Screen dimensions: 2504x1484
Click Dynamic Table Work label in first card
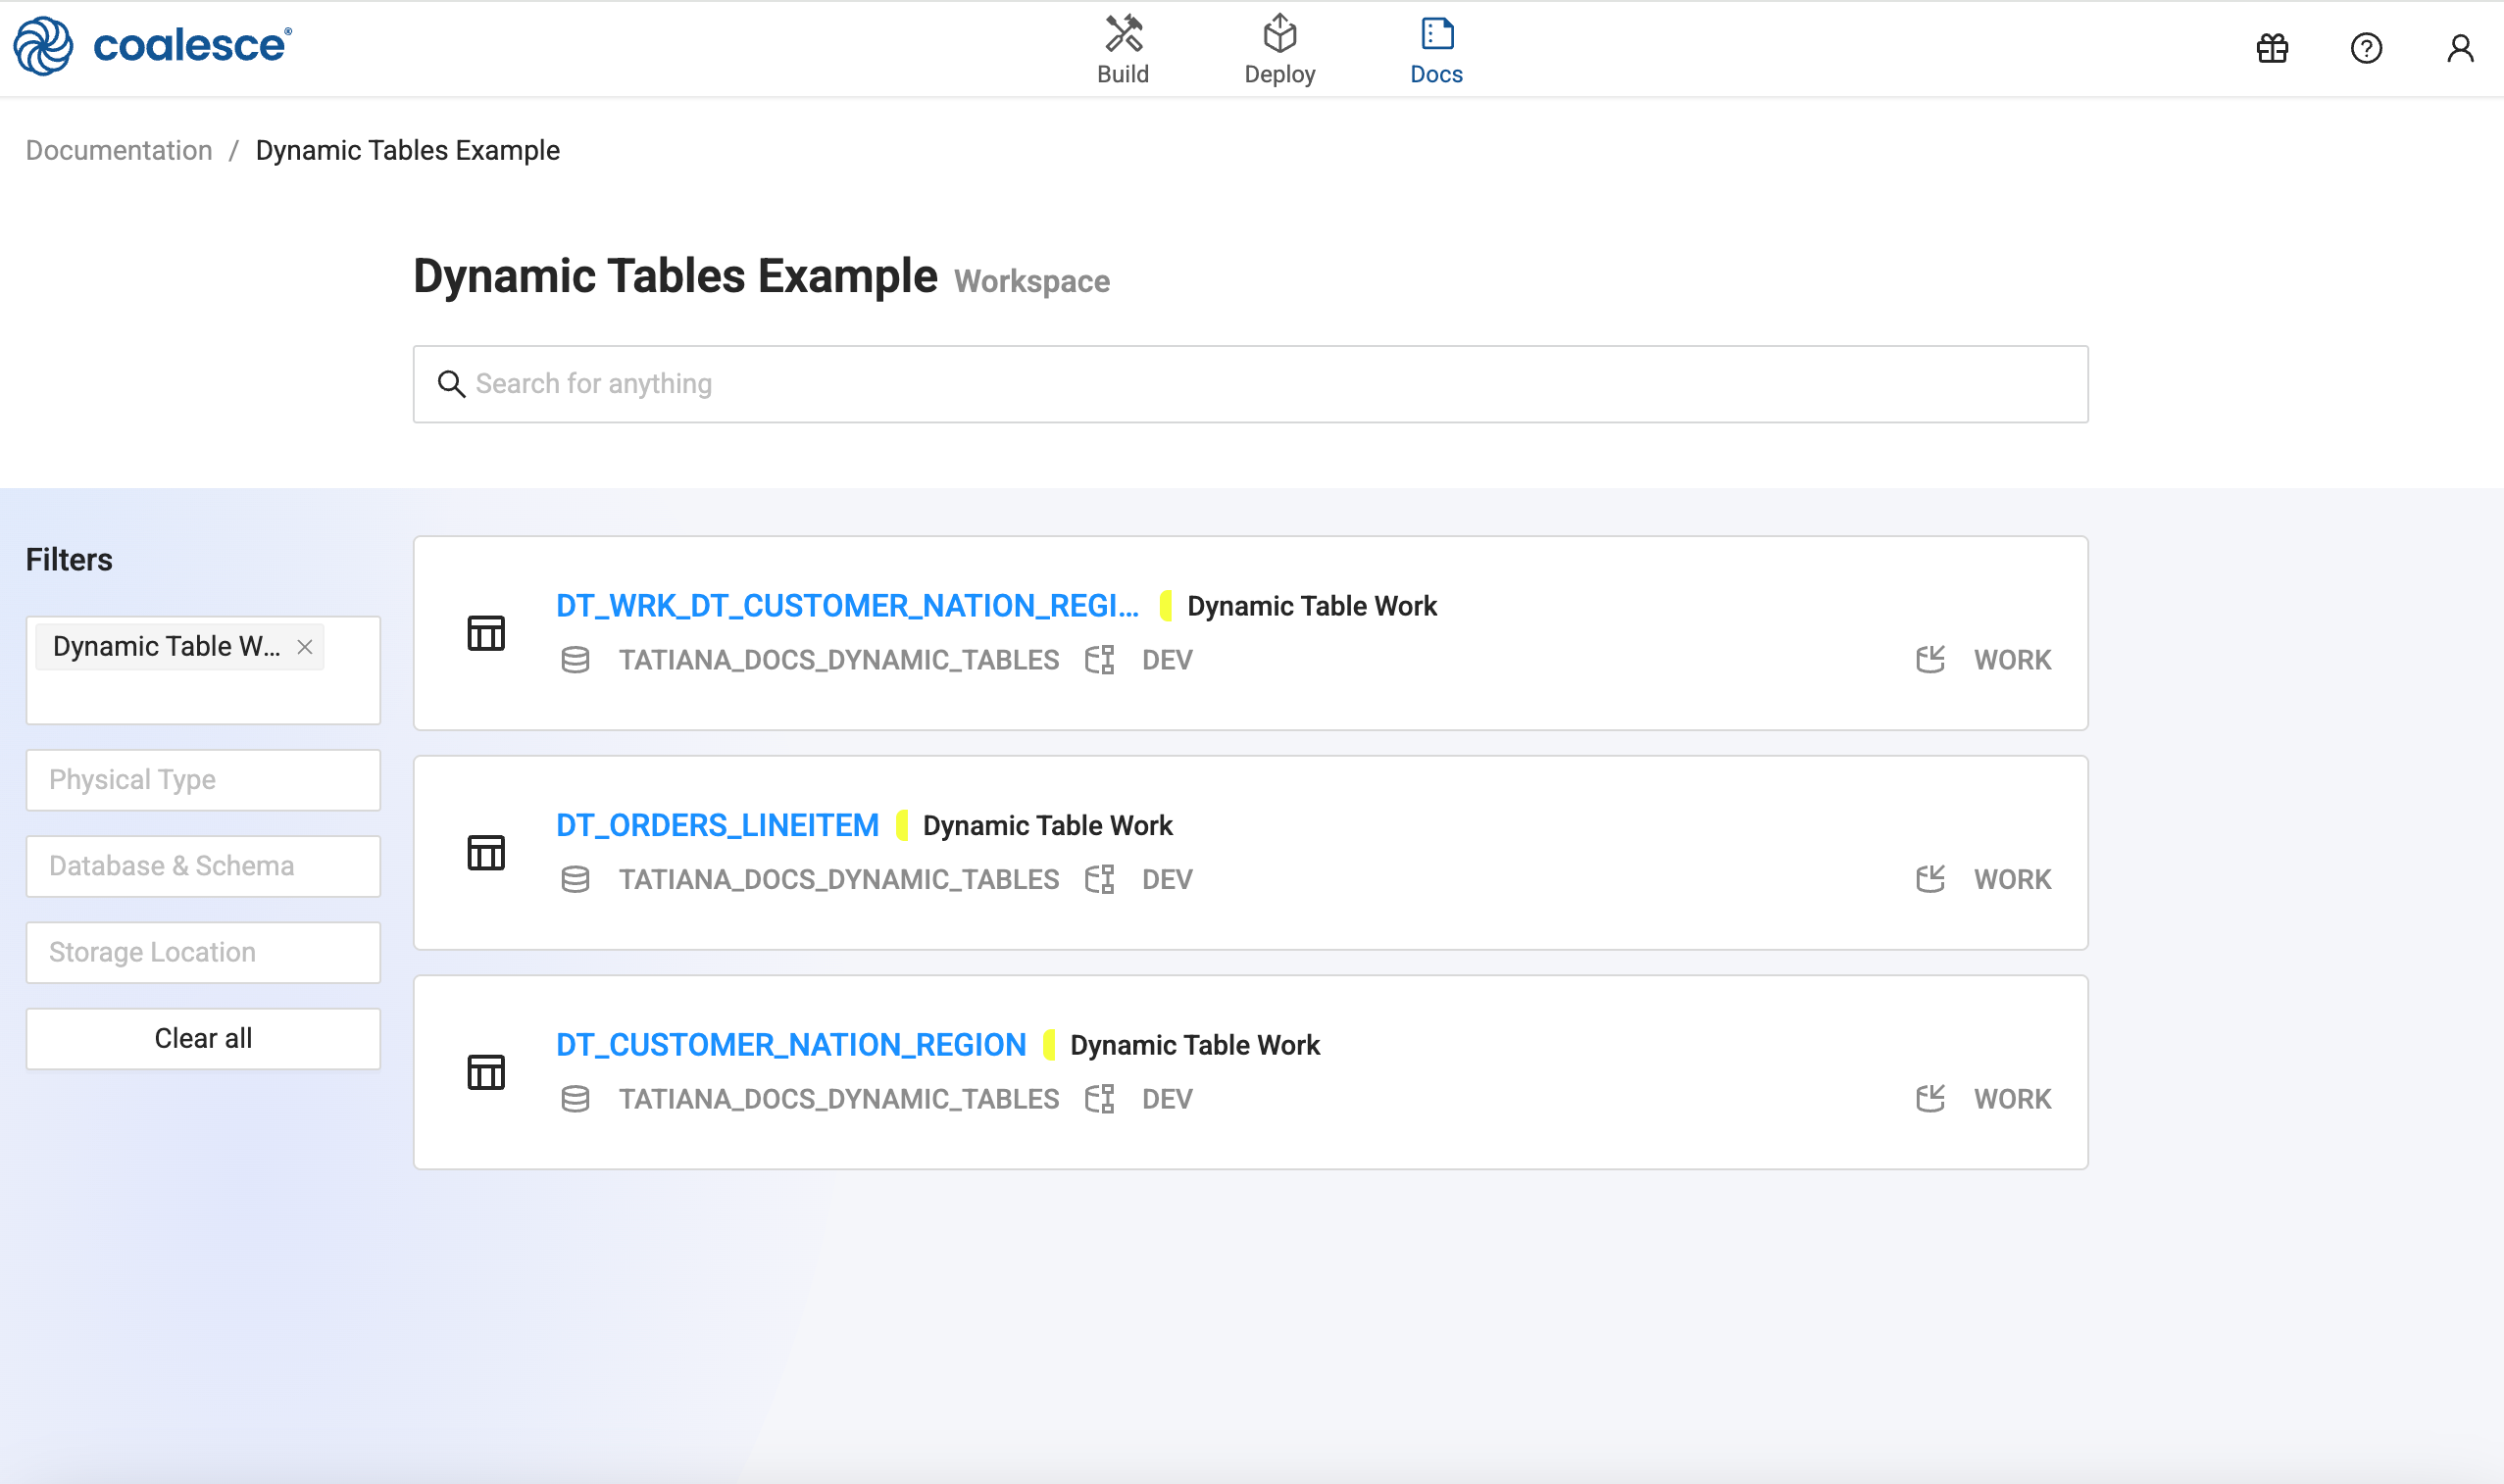(1312, 606)
